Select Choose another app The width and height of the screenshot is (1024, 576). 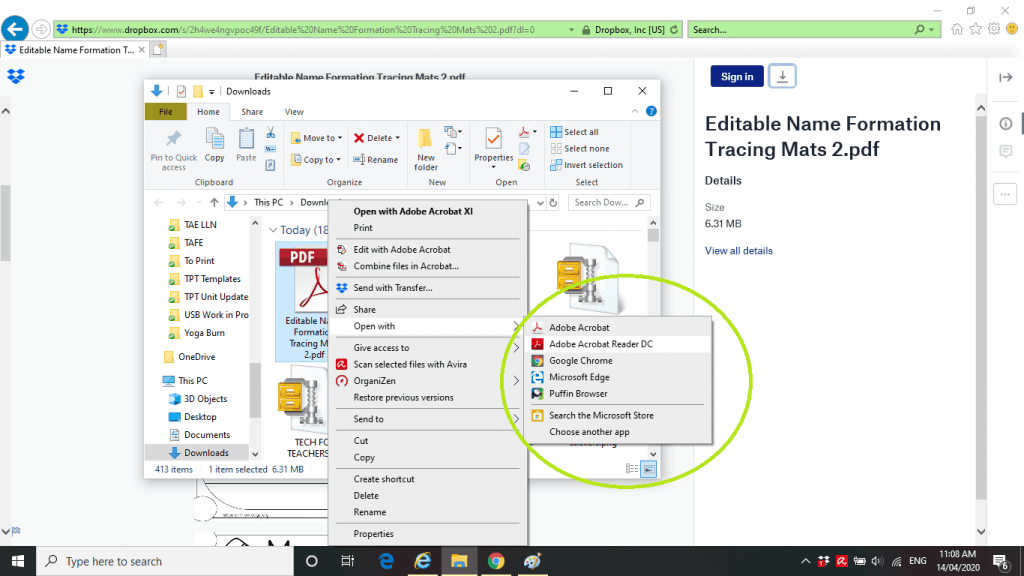[x=618, y=432]
